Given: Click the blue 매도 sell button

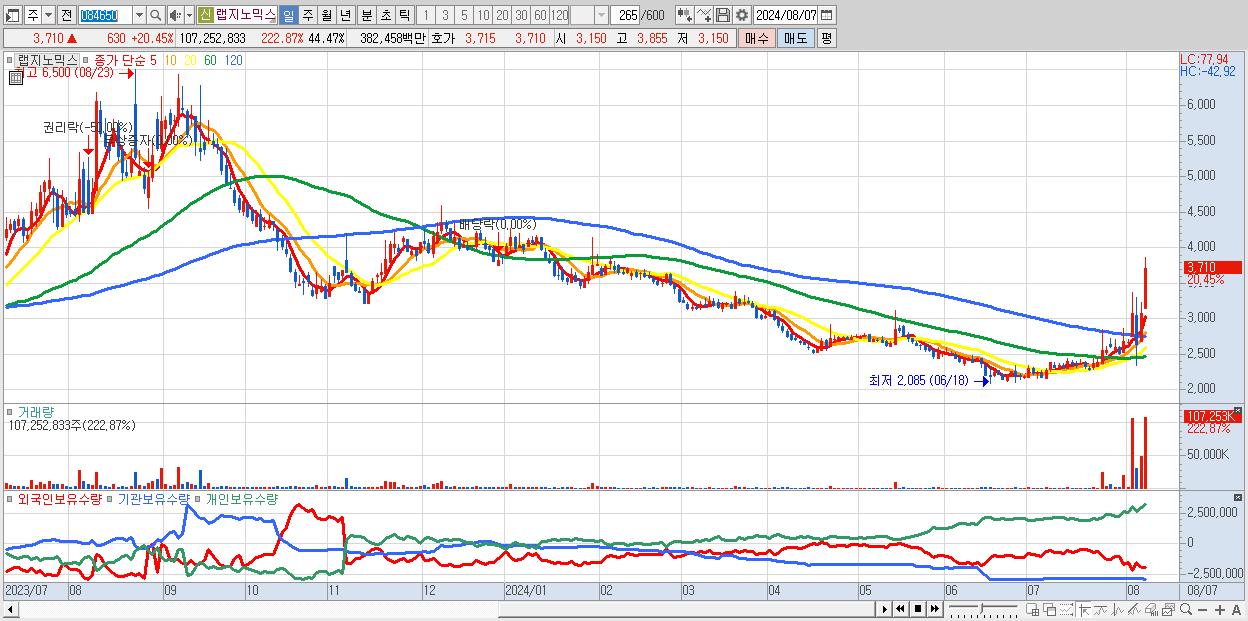Looking at the screenshot, I should tap(795, 38).
